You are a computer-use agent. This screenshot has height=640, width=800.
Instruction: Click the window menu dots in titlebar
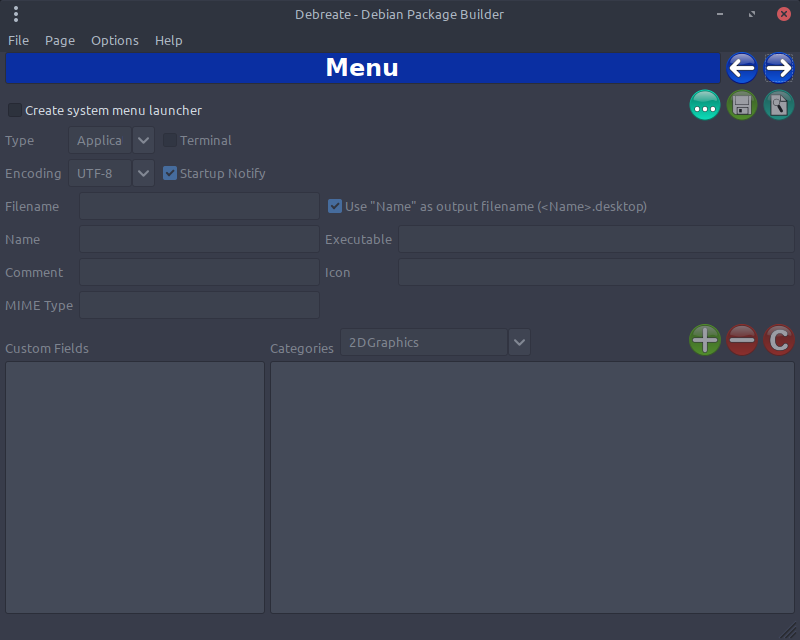[x=16, y=14]
